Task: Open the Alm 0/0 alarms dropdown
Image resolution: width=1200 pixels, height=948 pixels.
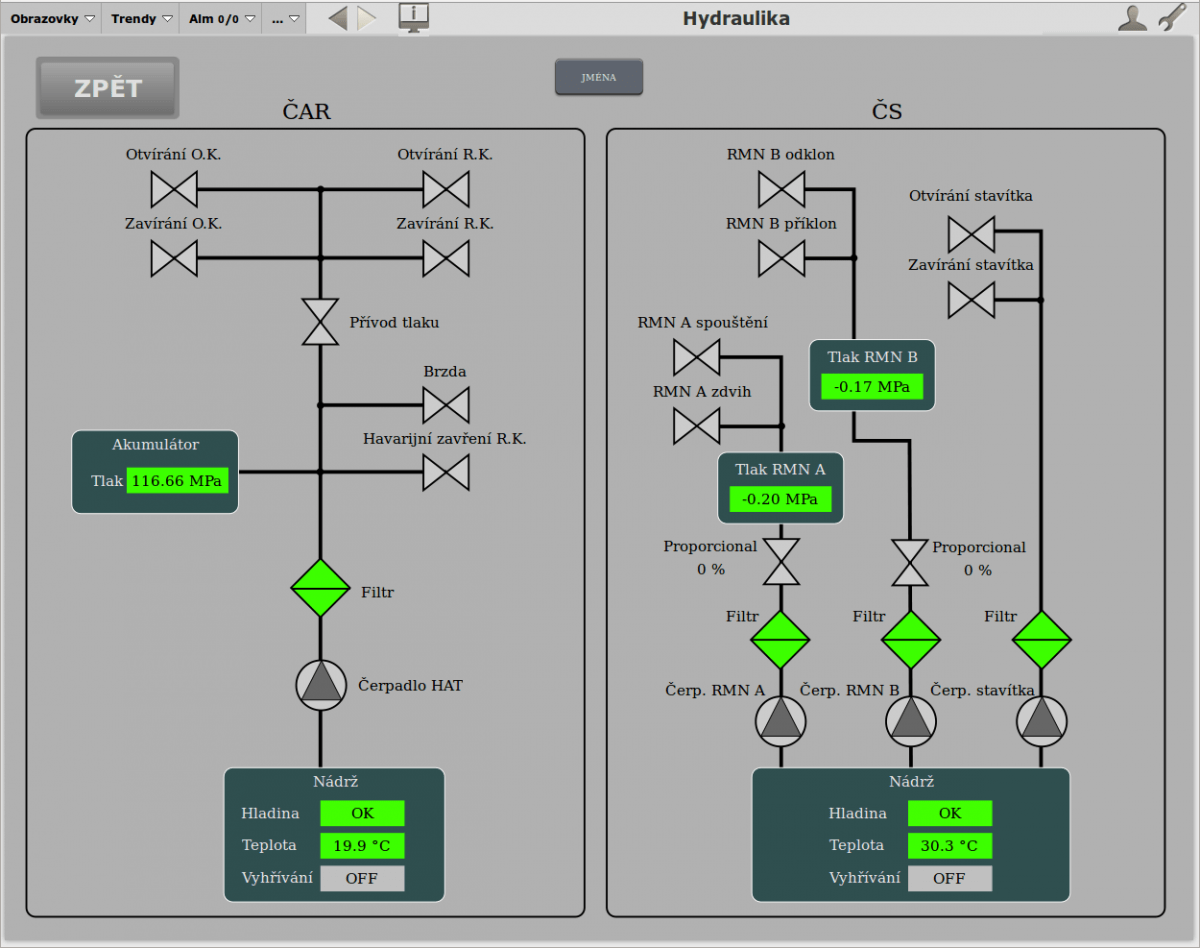Action: (221, 18)
